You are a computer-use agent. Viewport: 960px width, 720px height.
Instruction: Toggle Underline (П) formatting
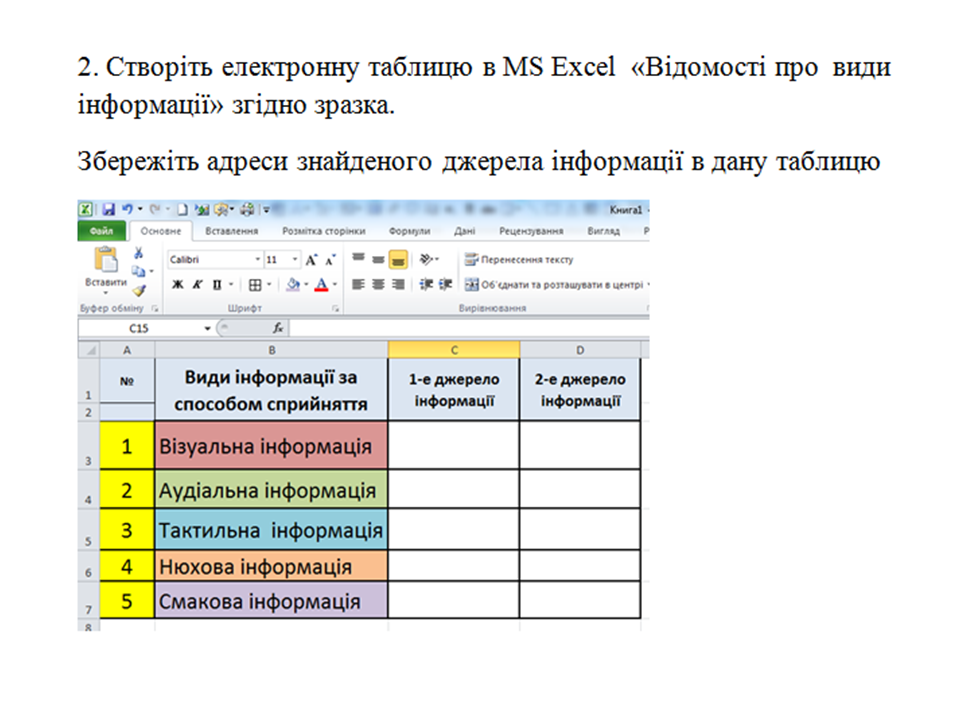click(x=217, y=285)
